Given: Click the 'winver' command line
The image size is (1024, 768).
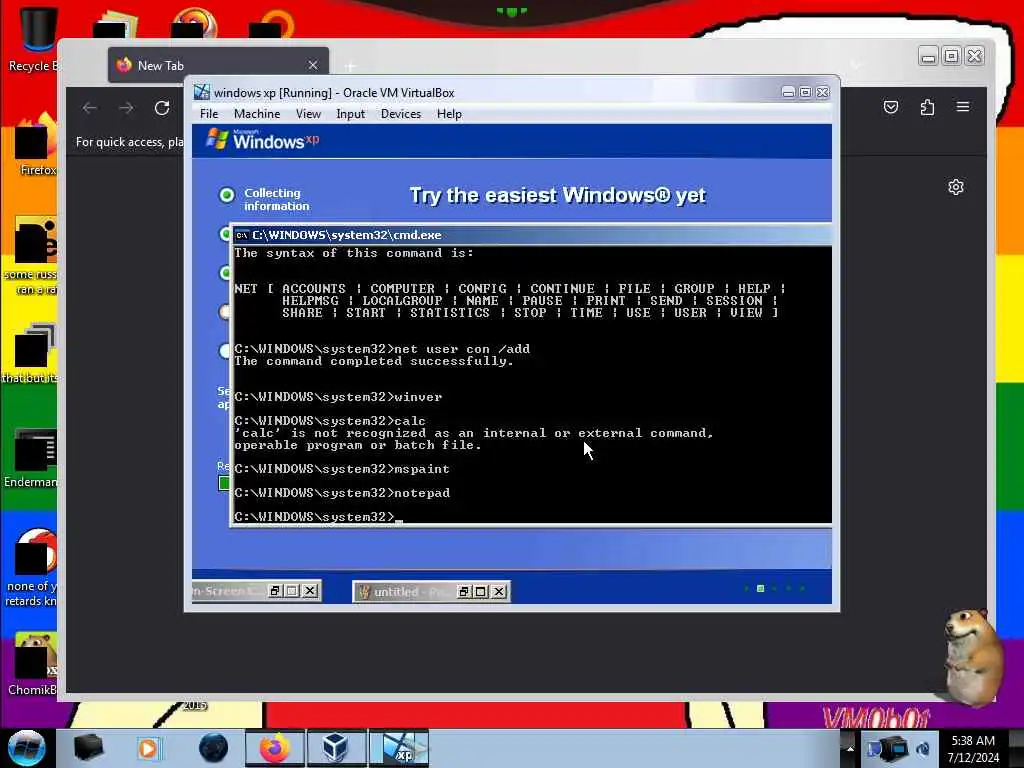Looking at the screenshot, I should click(338, 397).
